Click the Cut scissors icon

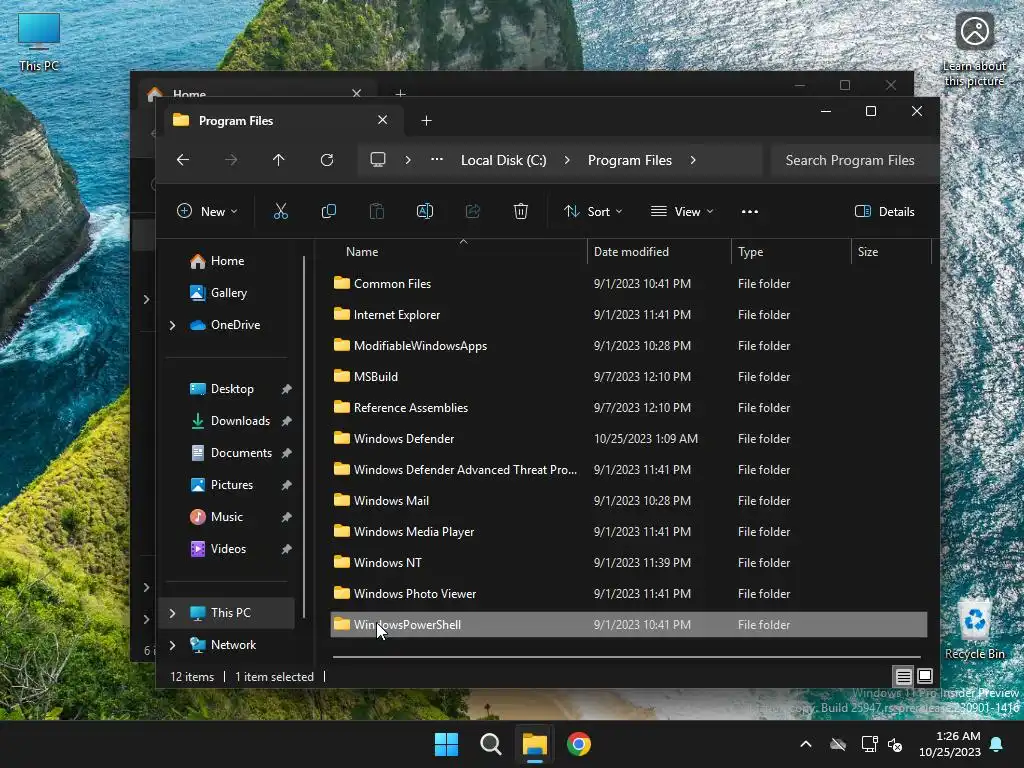click(x=280, y=211)
